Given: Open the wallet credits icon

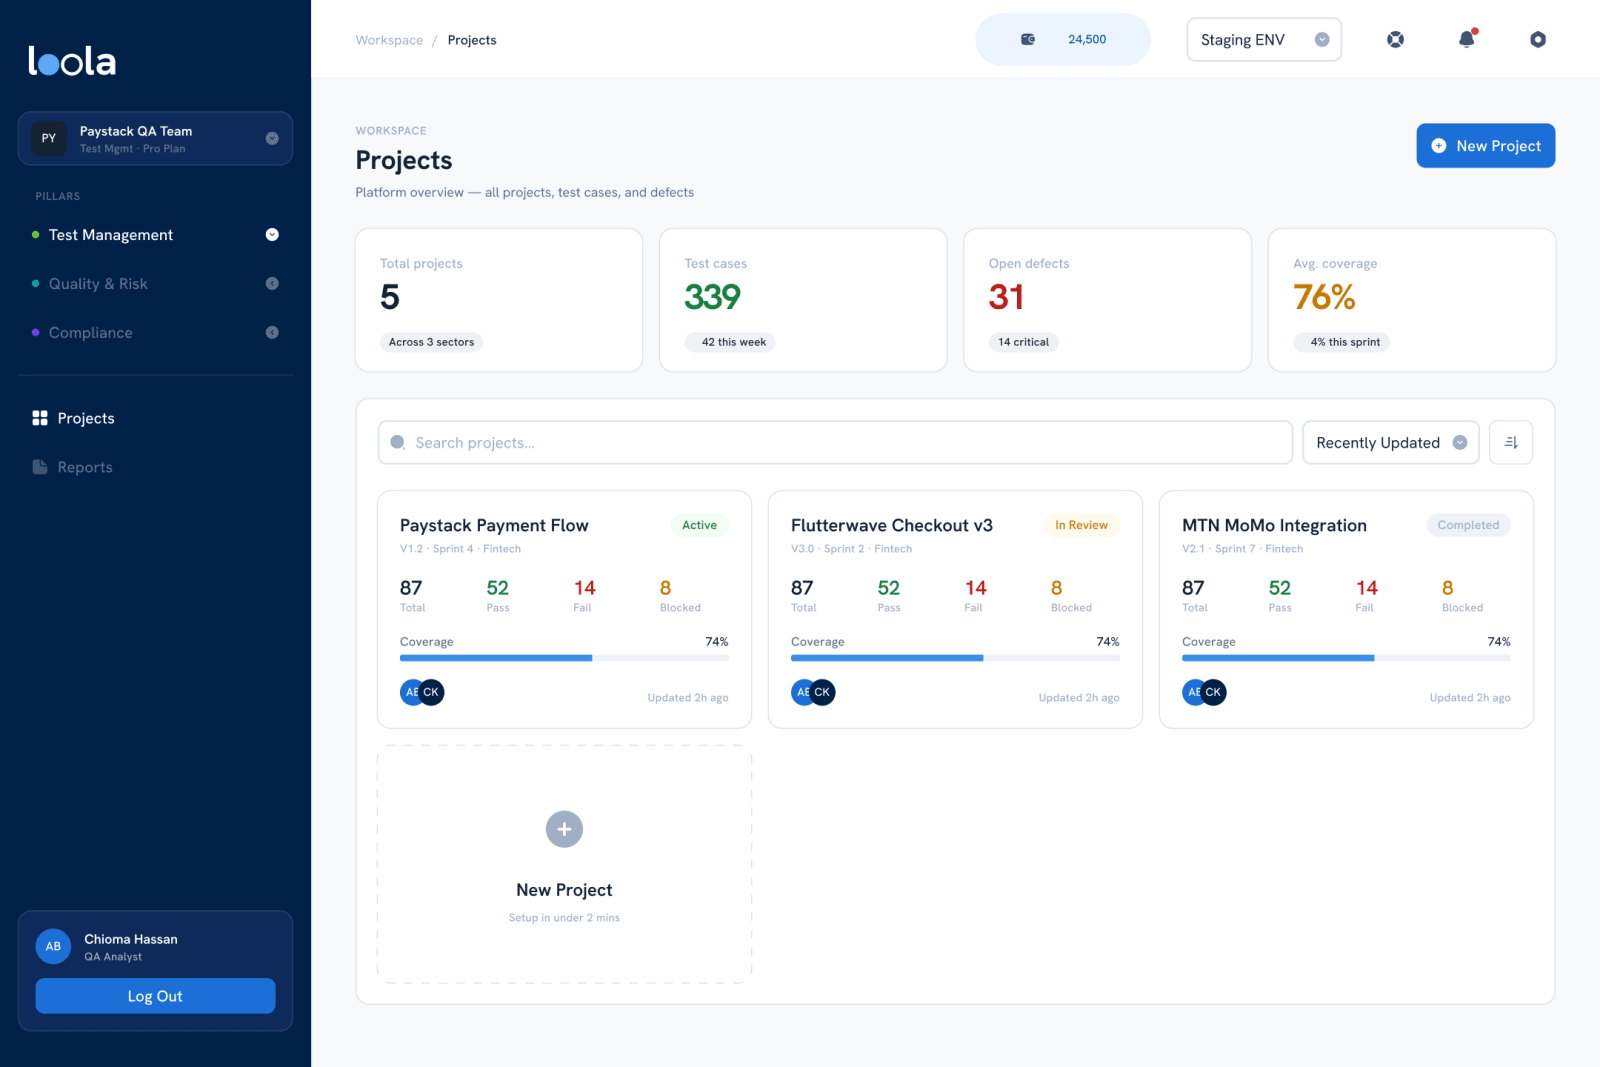Looking at the screenshot, I should coord(1027,39).
